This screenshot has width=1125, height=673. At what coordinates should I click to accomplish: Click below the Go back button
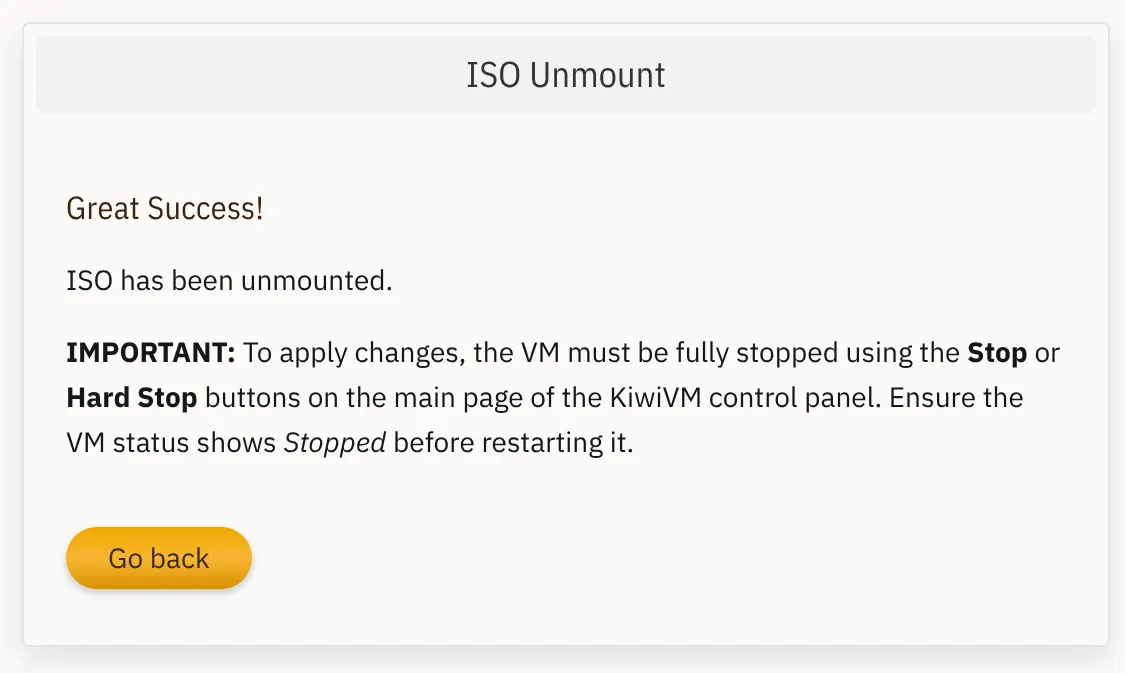tap(158, 615)
